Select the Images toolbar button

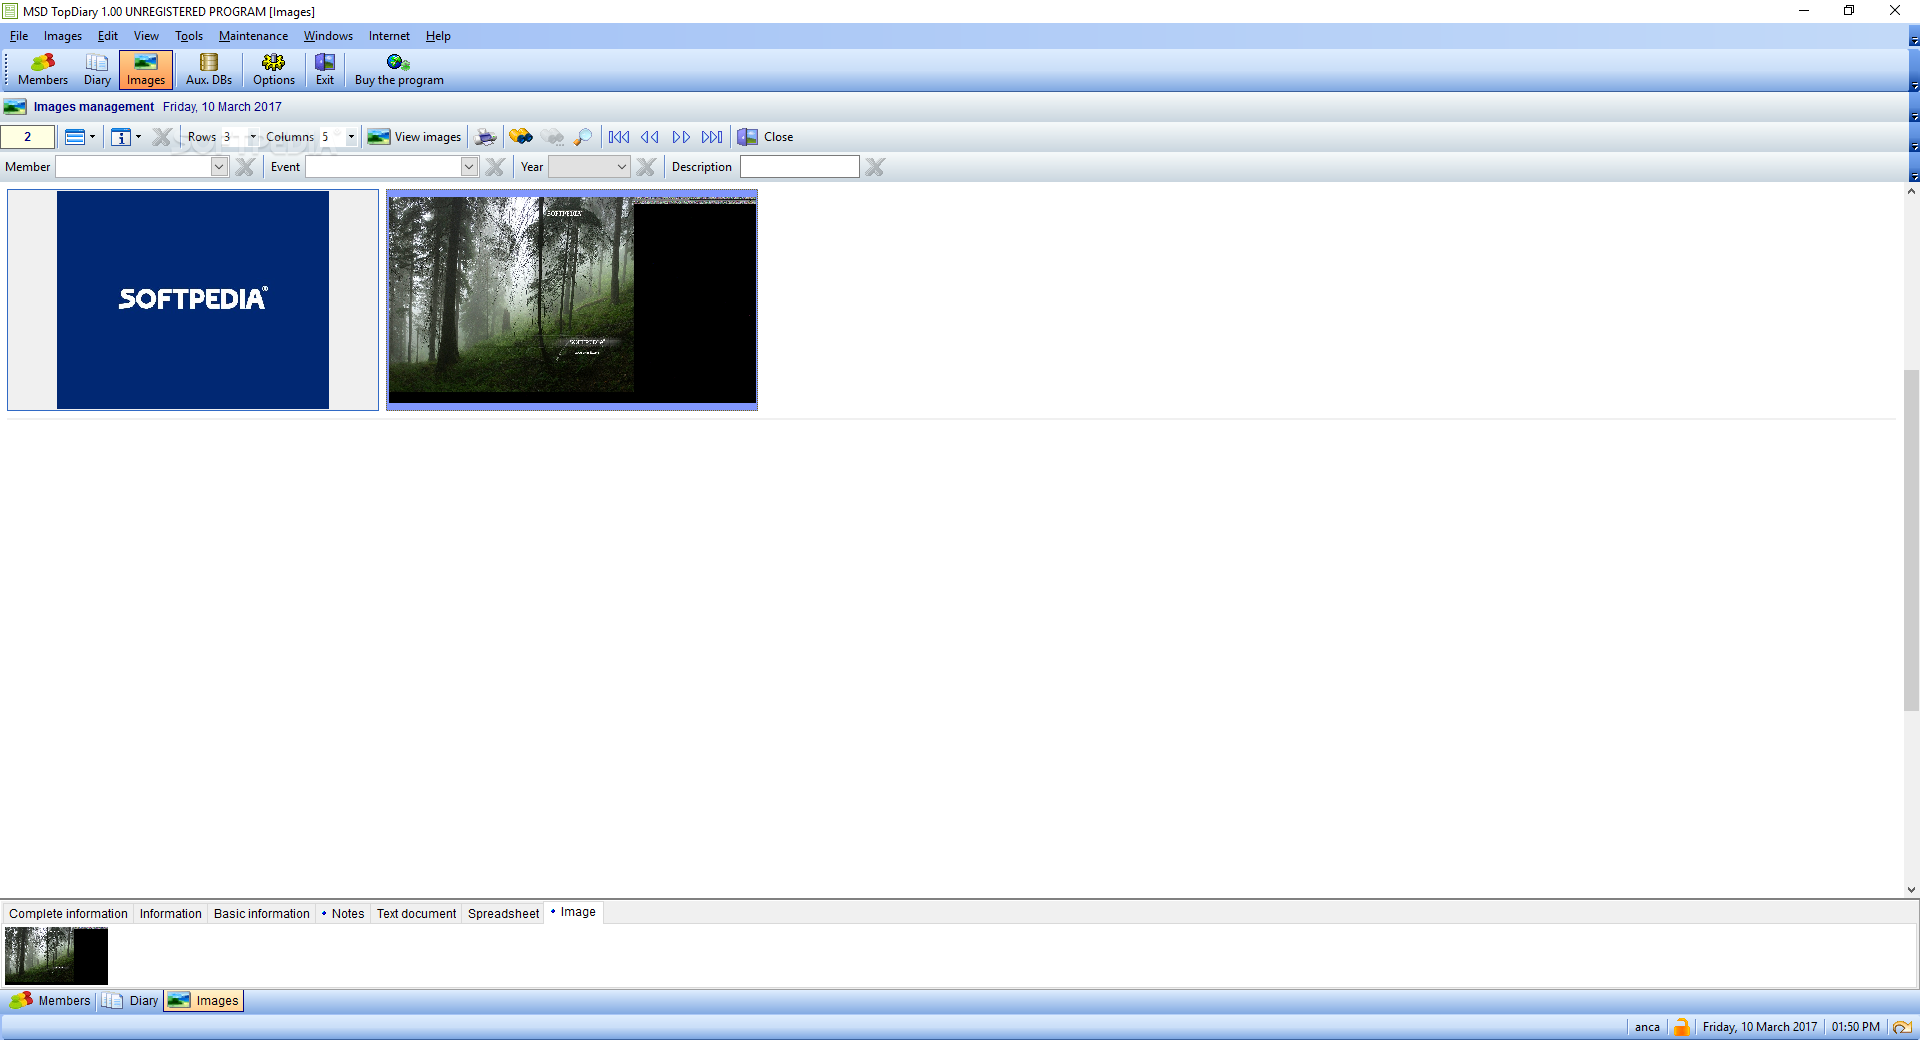pos(146,70)
